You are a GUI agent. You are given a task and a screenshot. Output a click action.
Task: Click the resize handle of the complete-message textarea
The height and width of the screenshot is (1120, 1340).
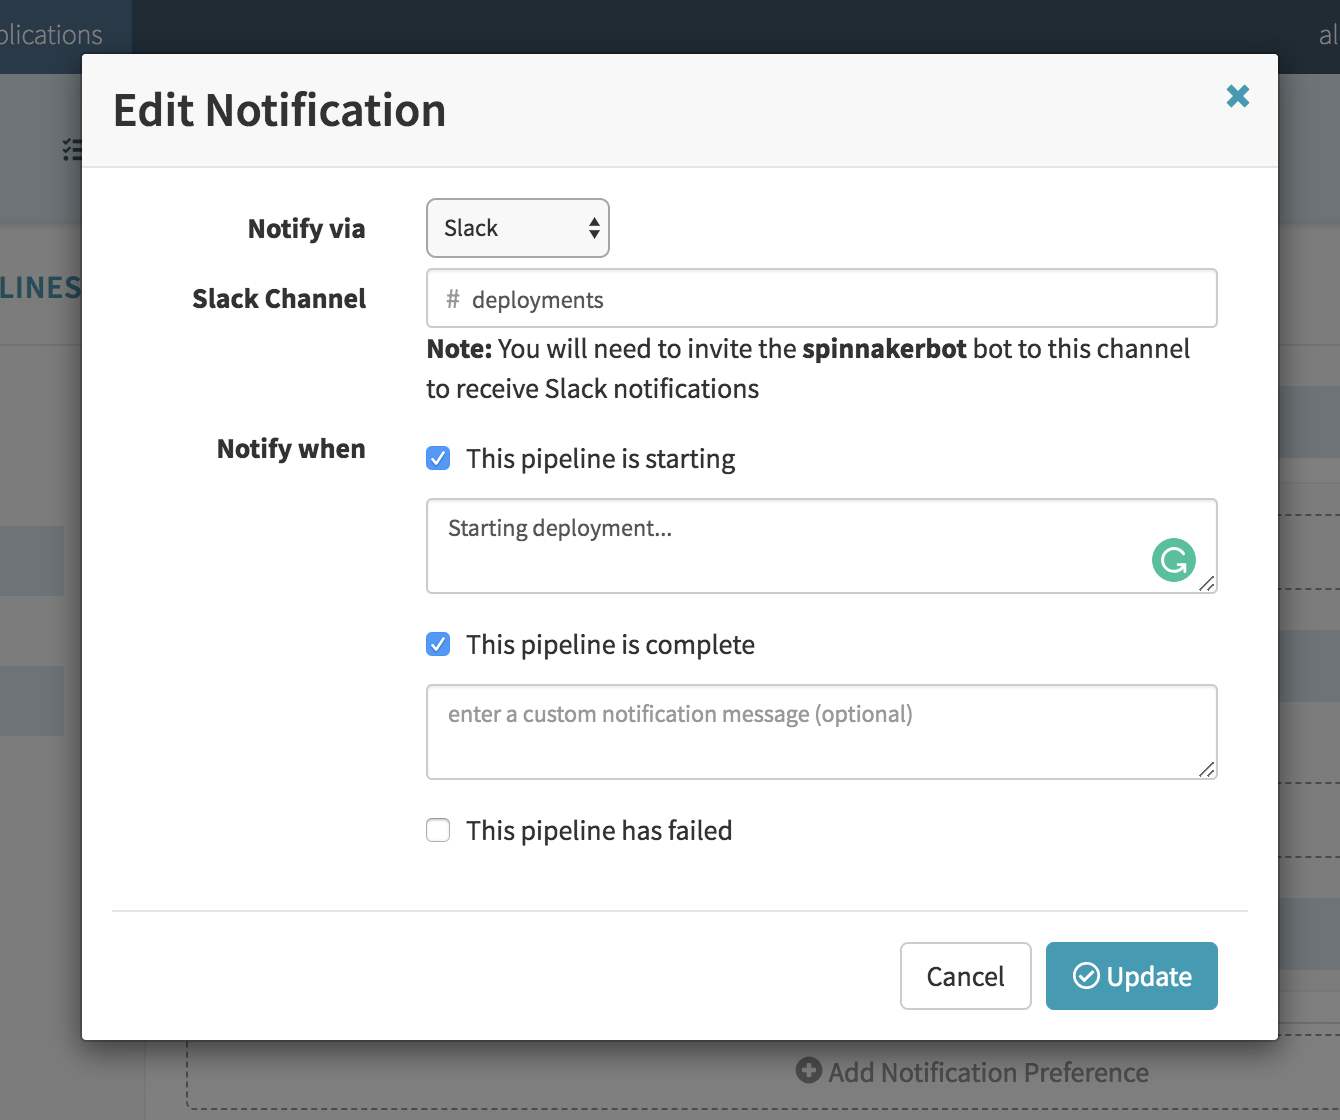(x=1207, y=770)
